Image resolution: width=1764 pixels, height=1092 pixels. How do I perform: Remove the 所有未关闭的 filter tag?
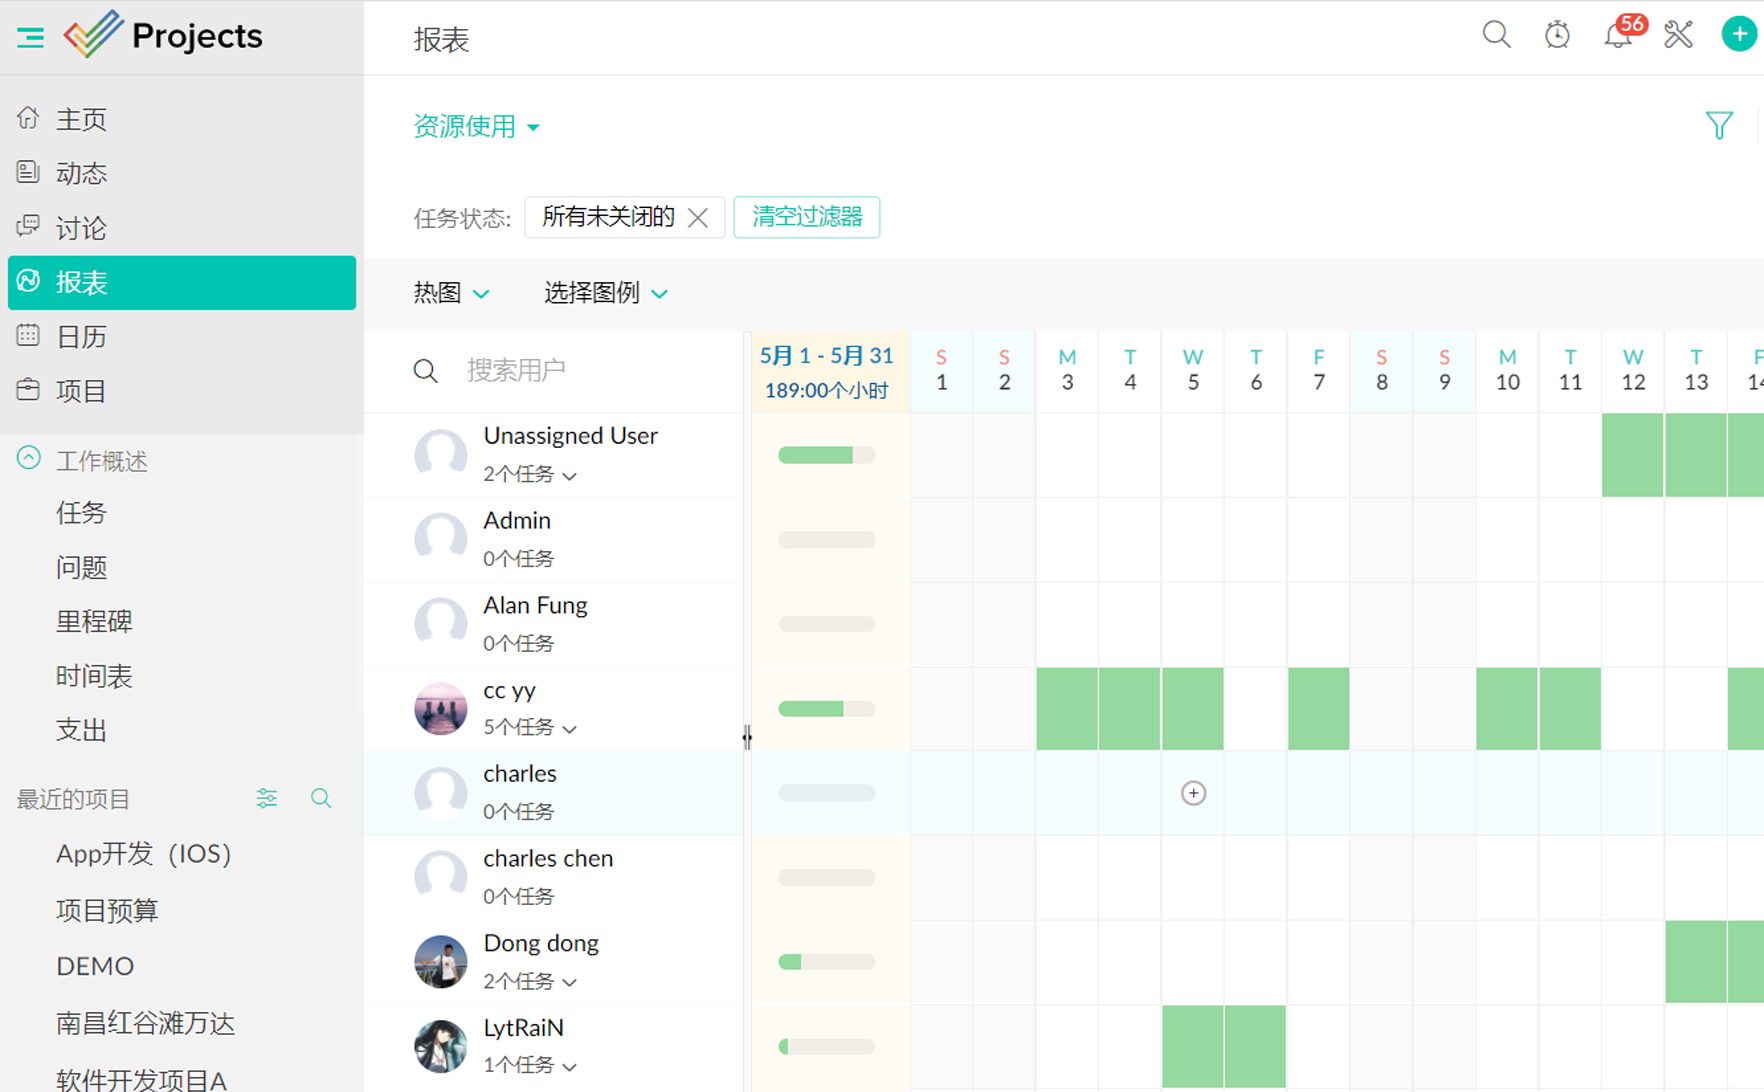coord(698,217)
